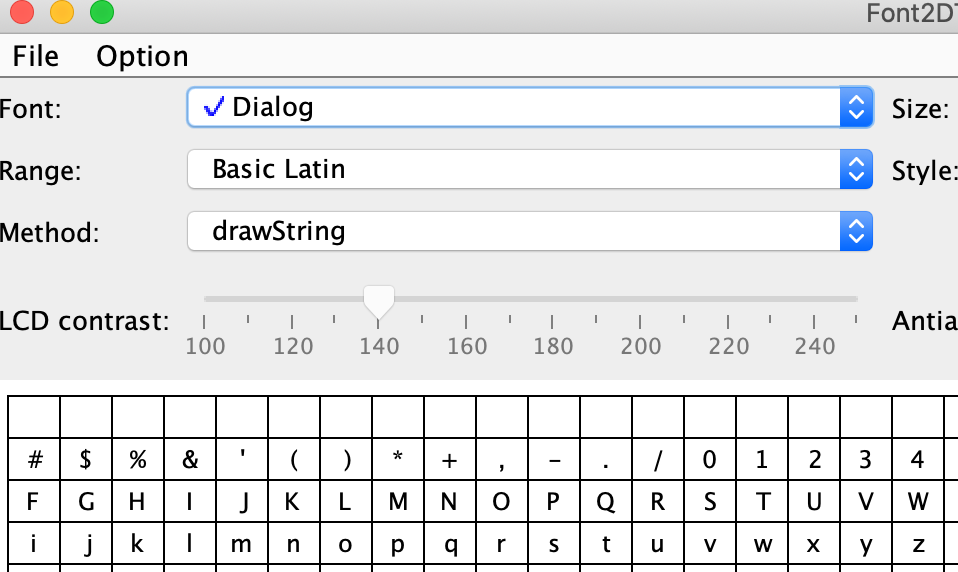Select the digit 0 glyph cell
This screenshot has height=572, width=958.
coord(710,461)
